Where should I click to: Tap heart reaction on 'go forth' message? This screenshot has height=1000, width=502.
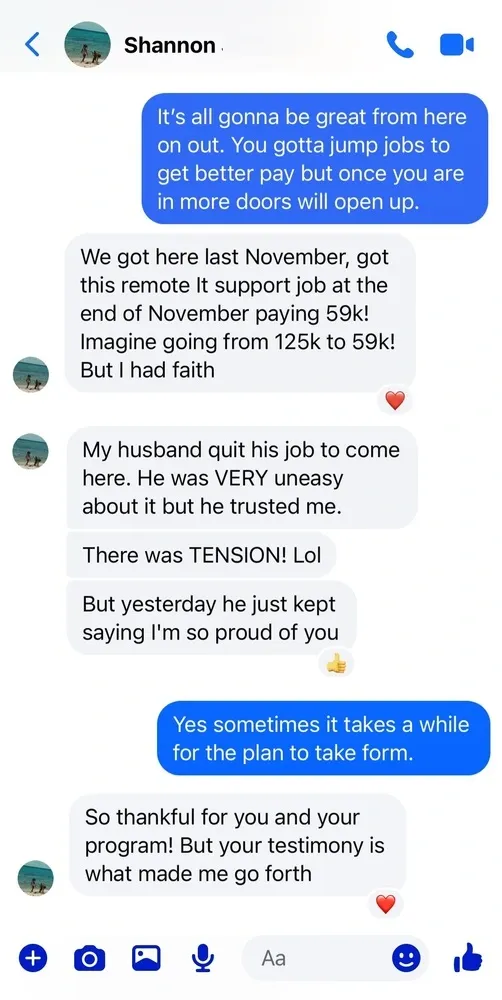click(385, 904)
